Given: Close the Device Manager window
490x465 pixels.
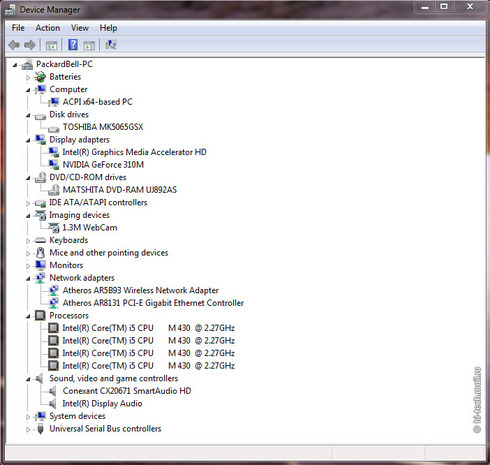Looking at the screenshot, I should [470, 7].
